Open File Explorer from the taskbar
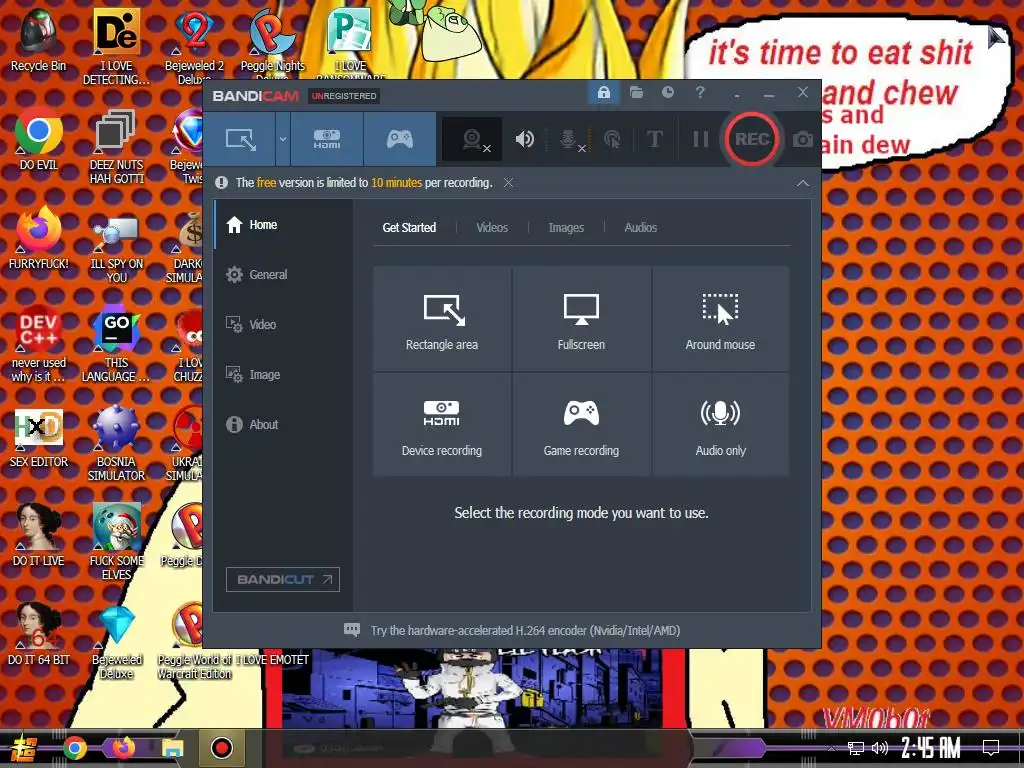The height and width of the screenshot is (768, 1024). 172,748
